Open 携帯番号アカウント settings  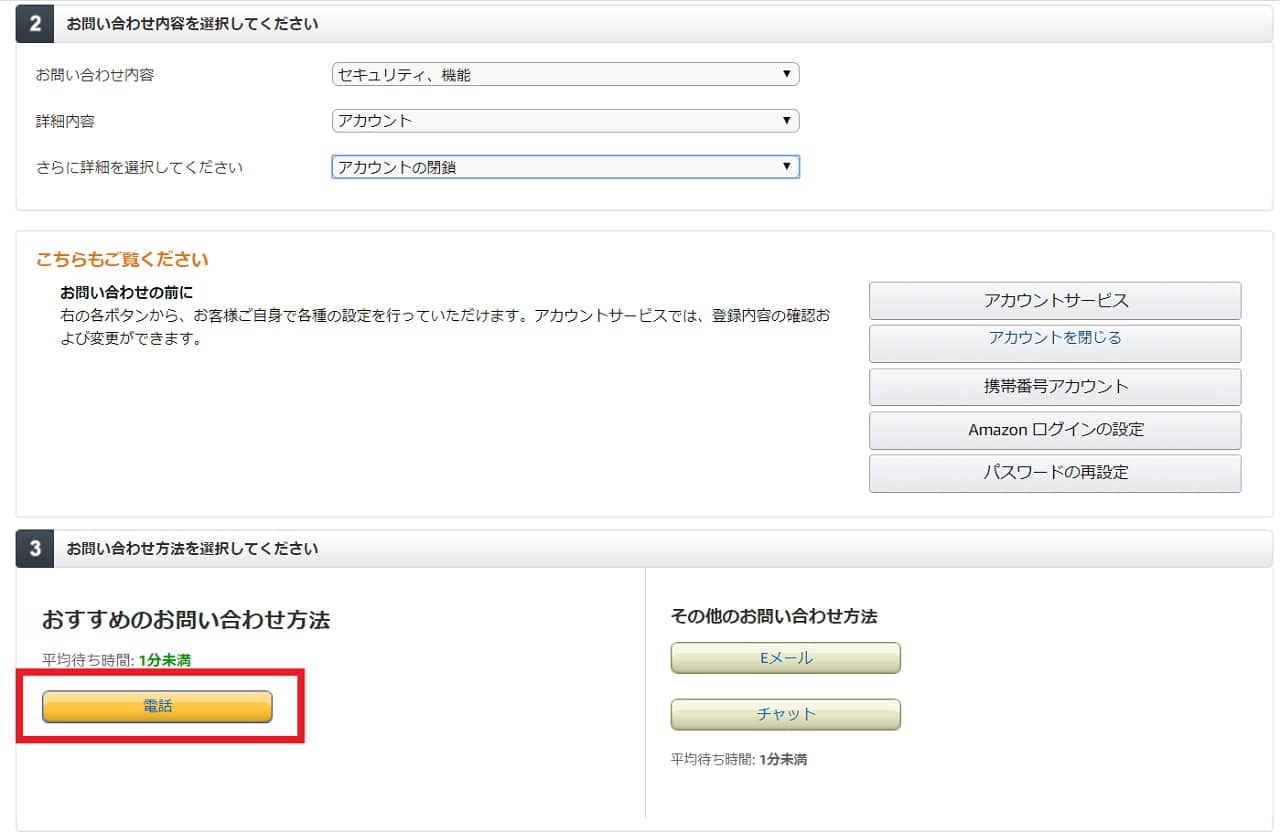pyautogui.click(x=1055, y=387)
